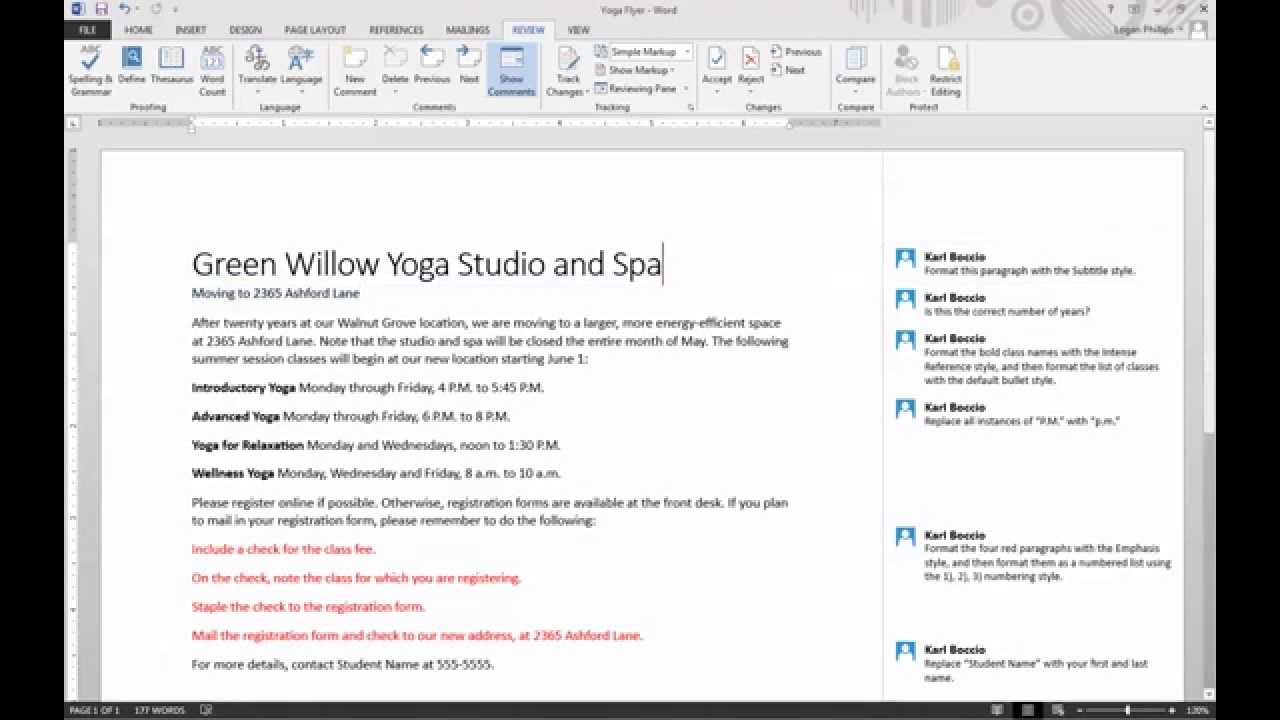Image resolution: width=1280 pixels, height=720 pixels.
Task: Toggle Show Comments
Action: [x=511, y=70]
